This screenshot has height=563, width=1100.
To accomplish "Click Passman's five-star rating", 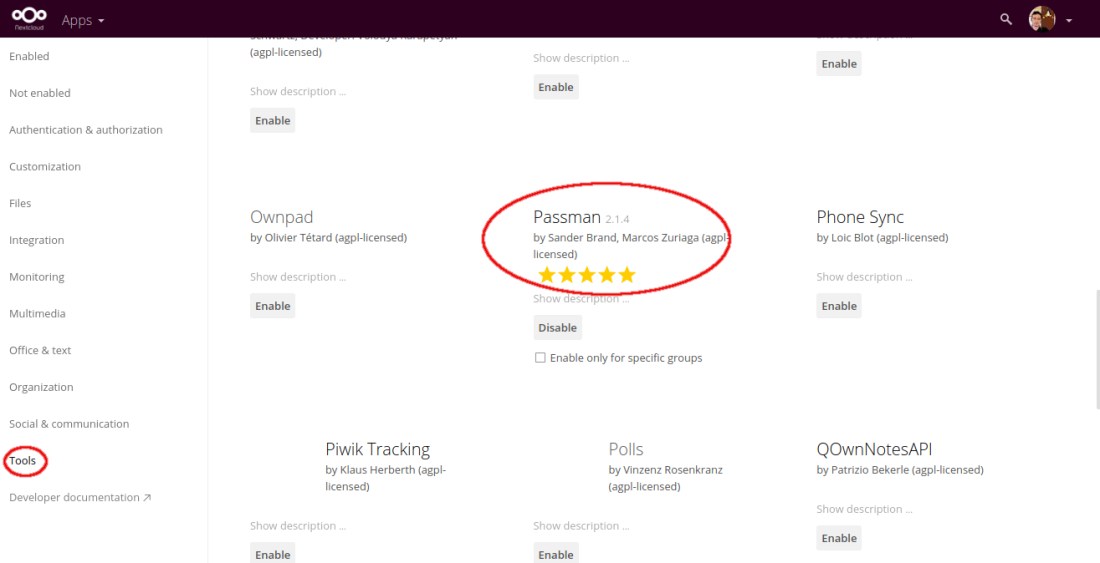I will click(587, 275).
